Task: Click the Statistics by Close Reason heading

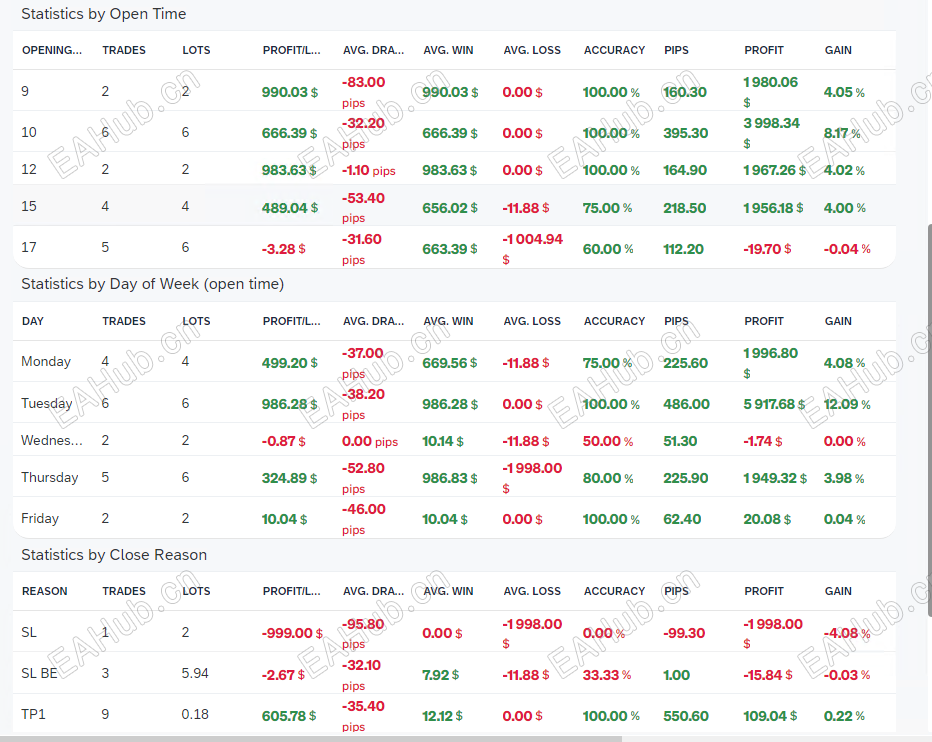Action: (114, 555)
